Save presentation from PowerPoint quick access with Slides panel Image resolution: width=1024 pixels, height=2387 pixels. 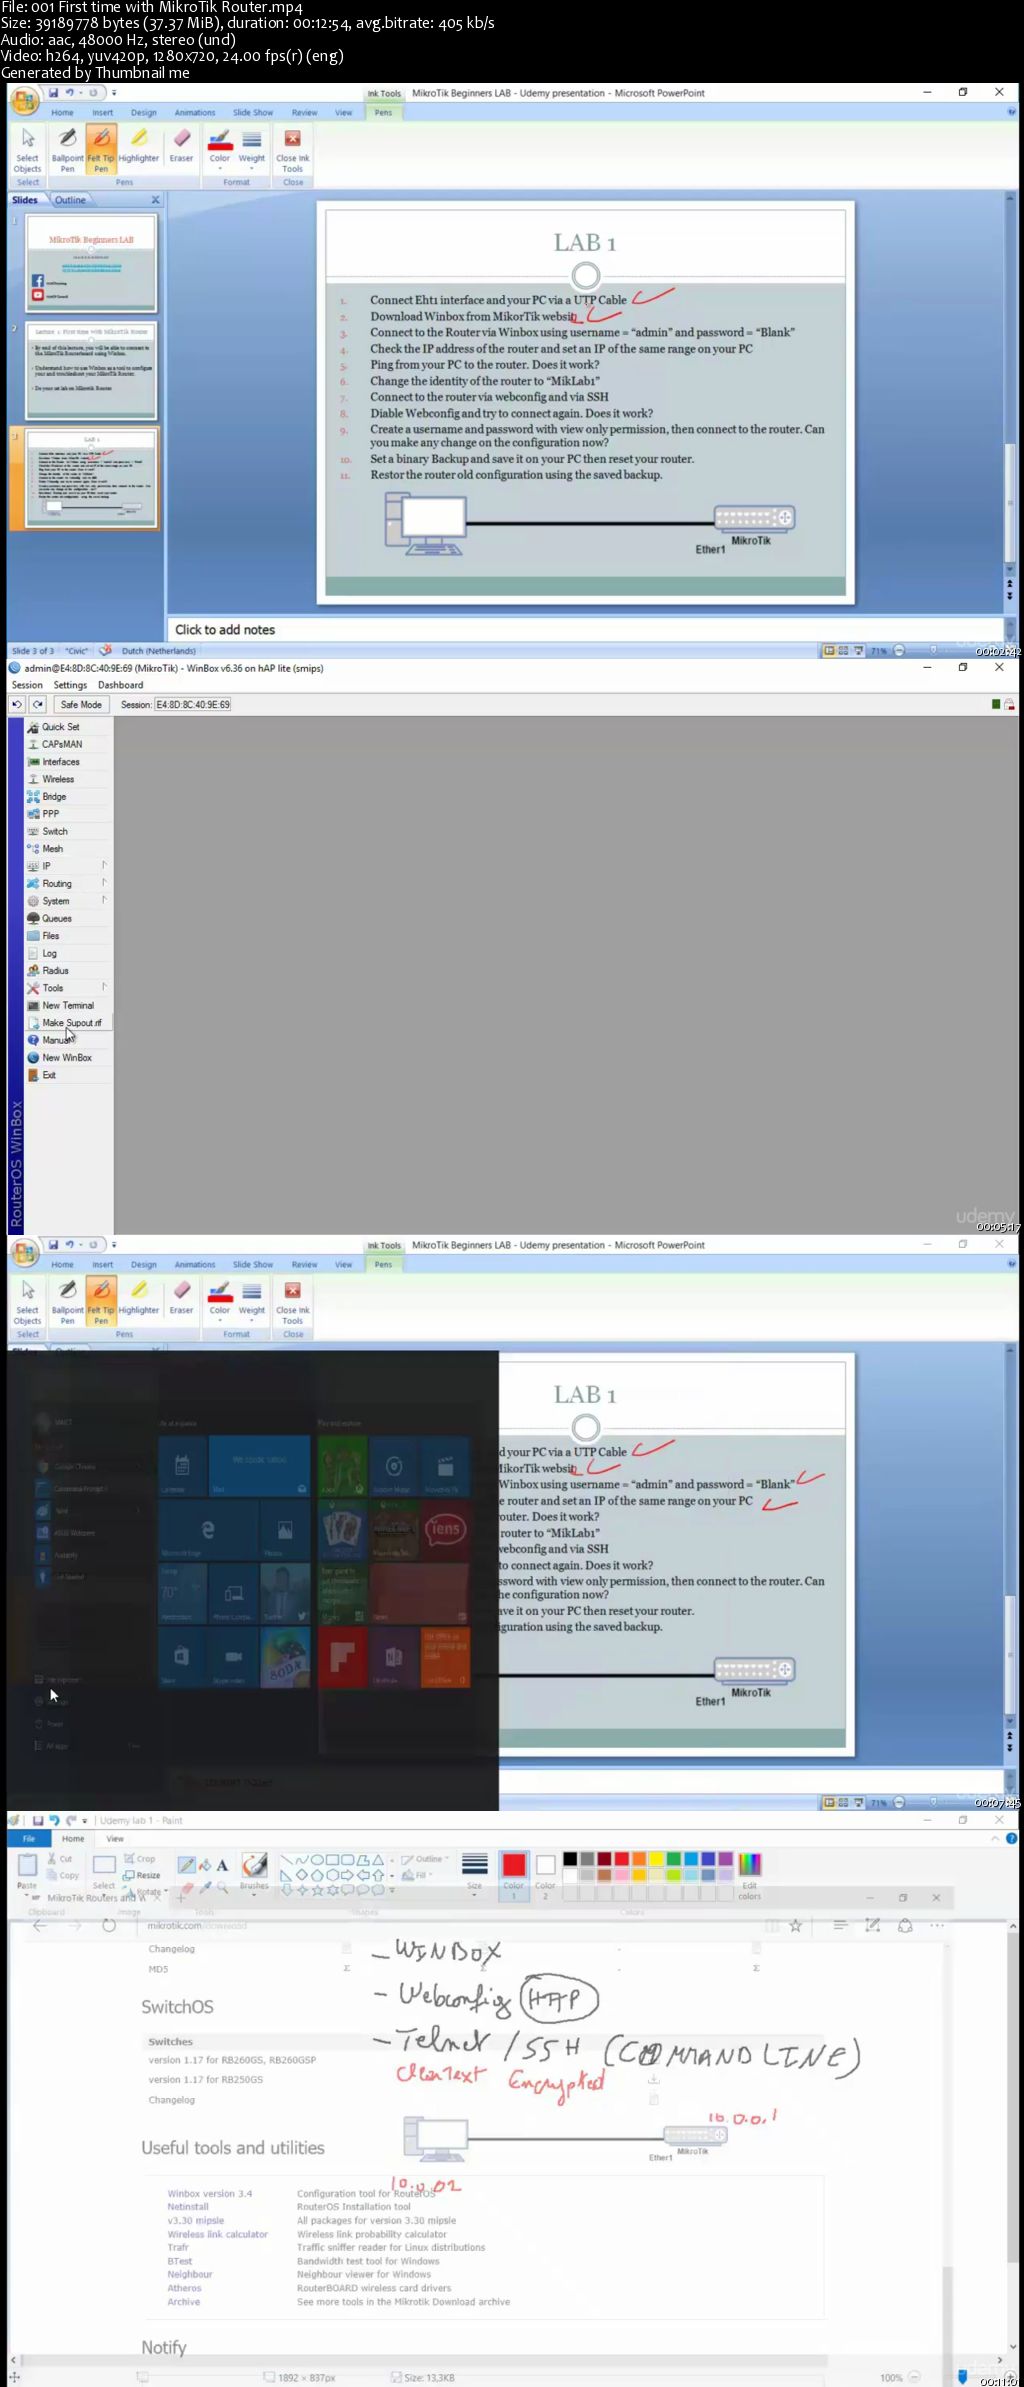[x=53, y=93]
